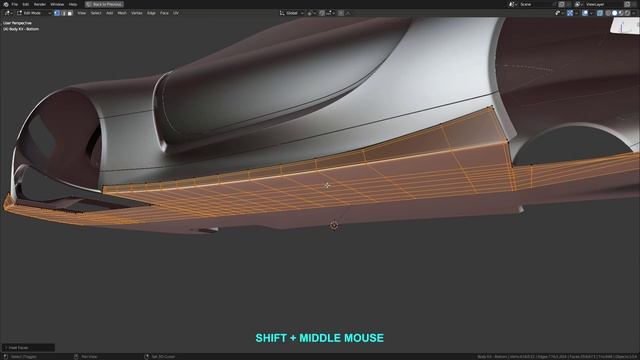Viewport: 640px width, 360px height.
Task: Open the overlays options dropdown
Action: tap(591, 13)
